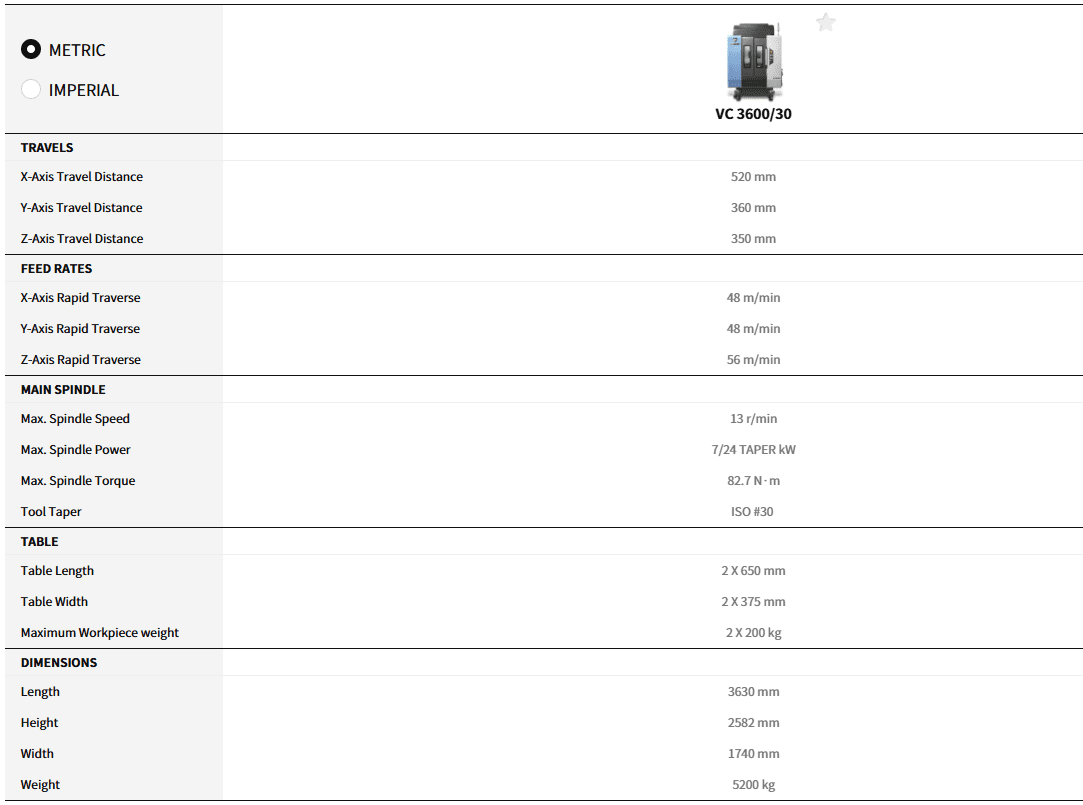Click the TRAVELS section header

[x=47, y=147]
